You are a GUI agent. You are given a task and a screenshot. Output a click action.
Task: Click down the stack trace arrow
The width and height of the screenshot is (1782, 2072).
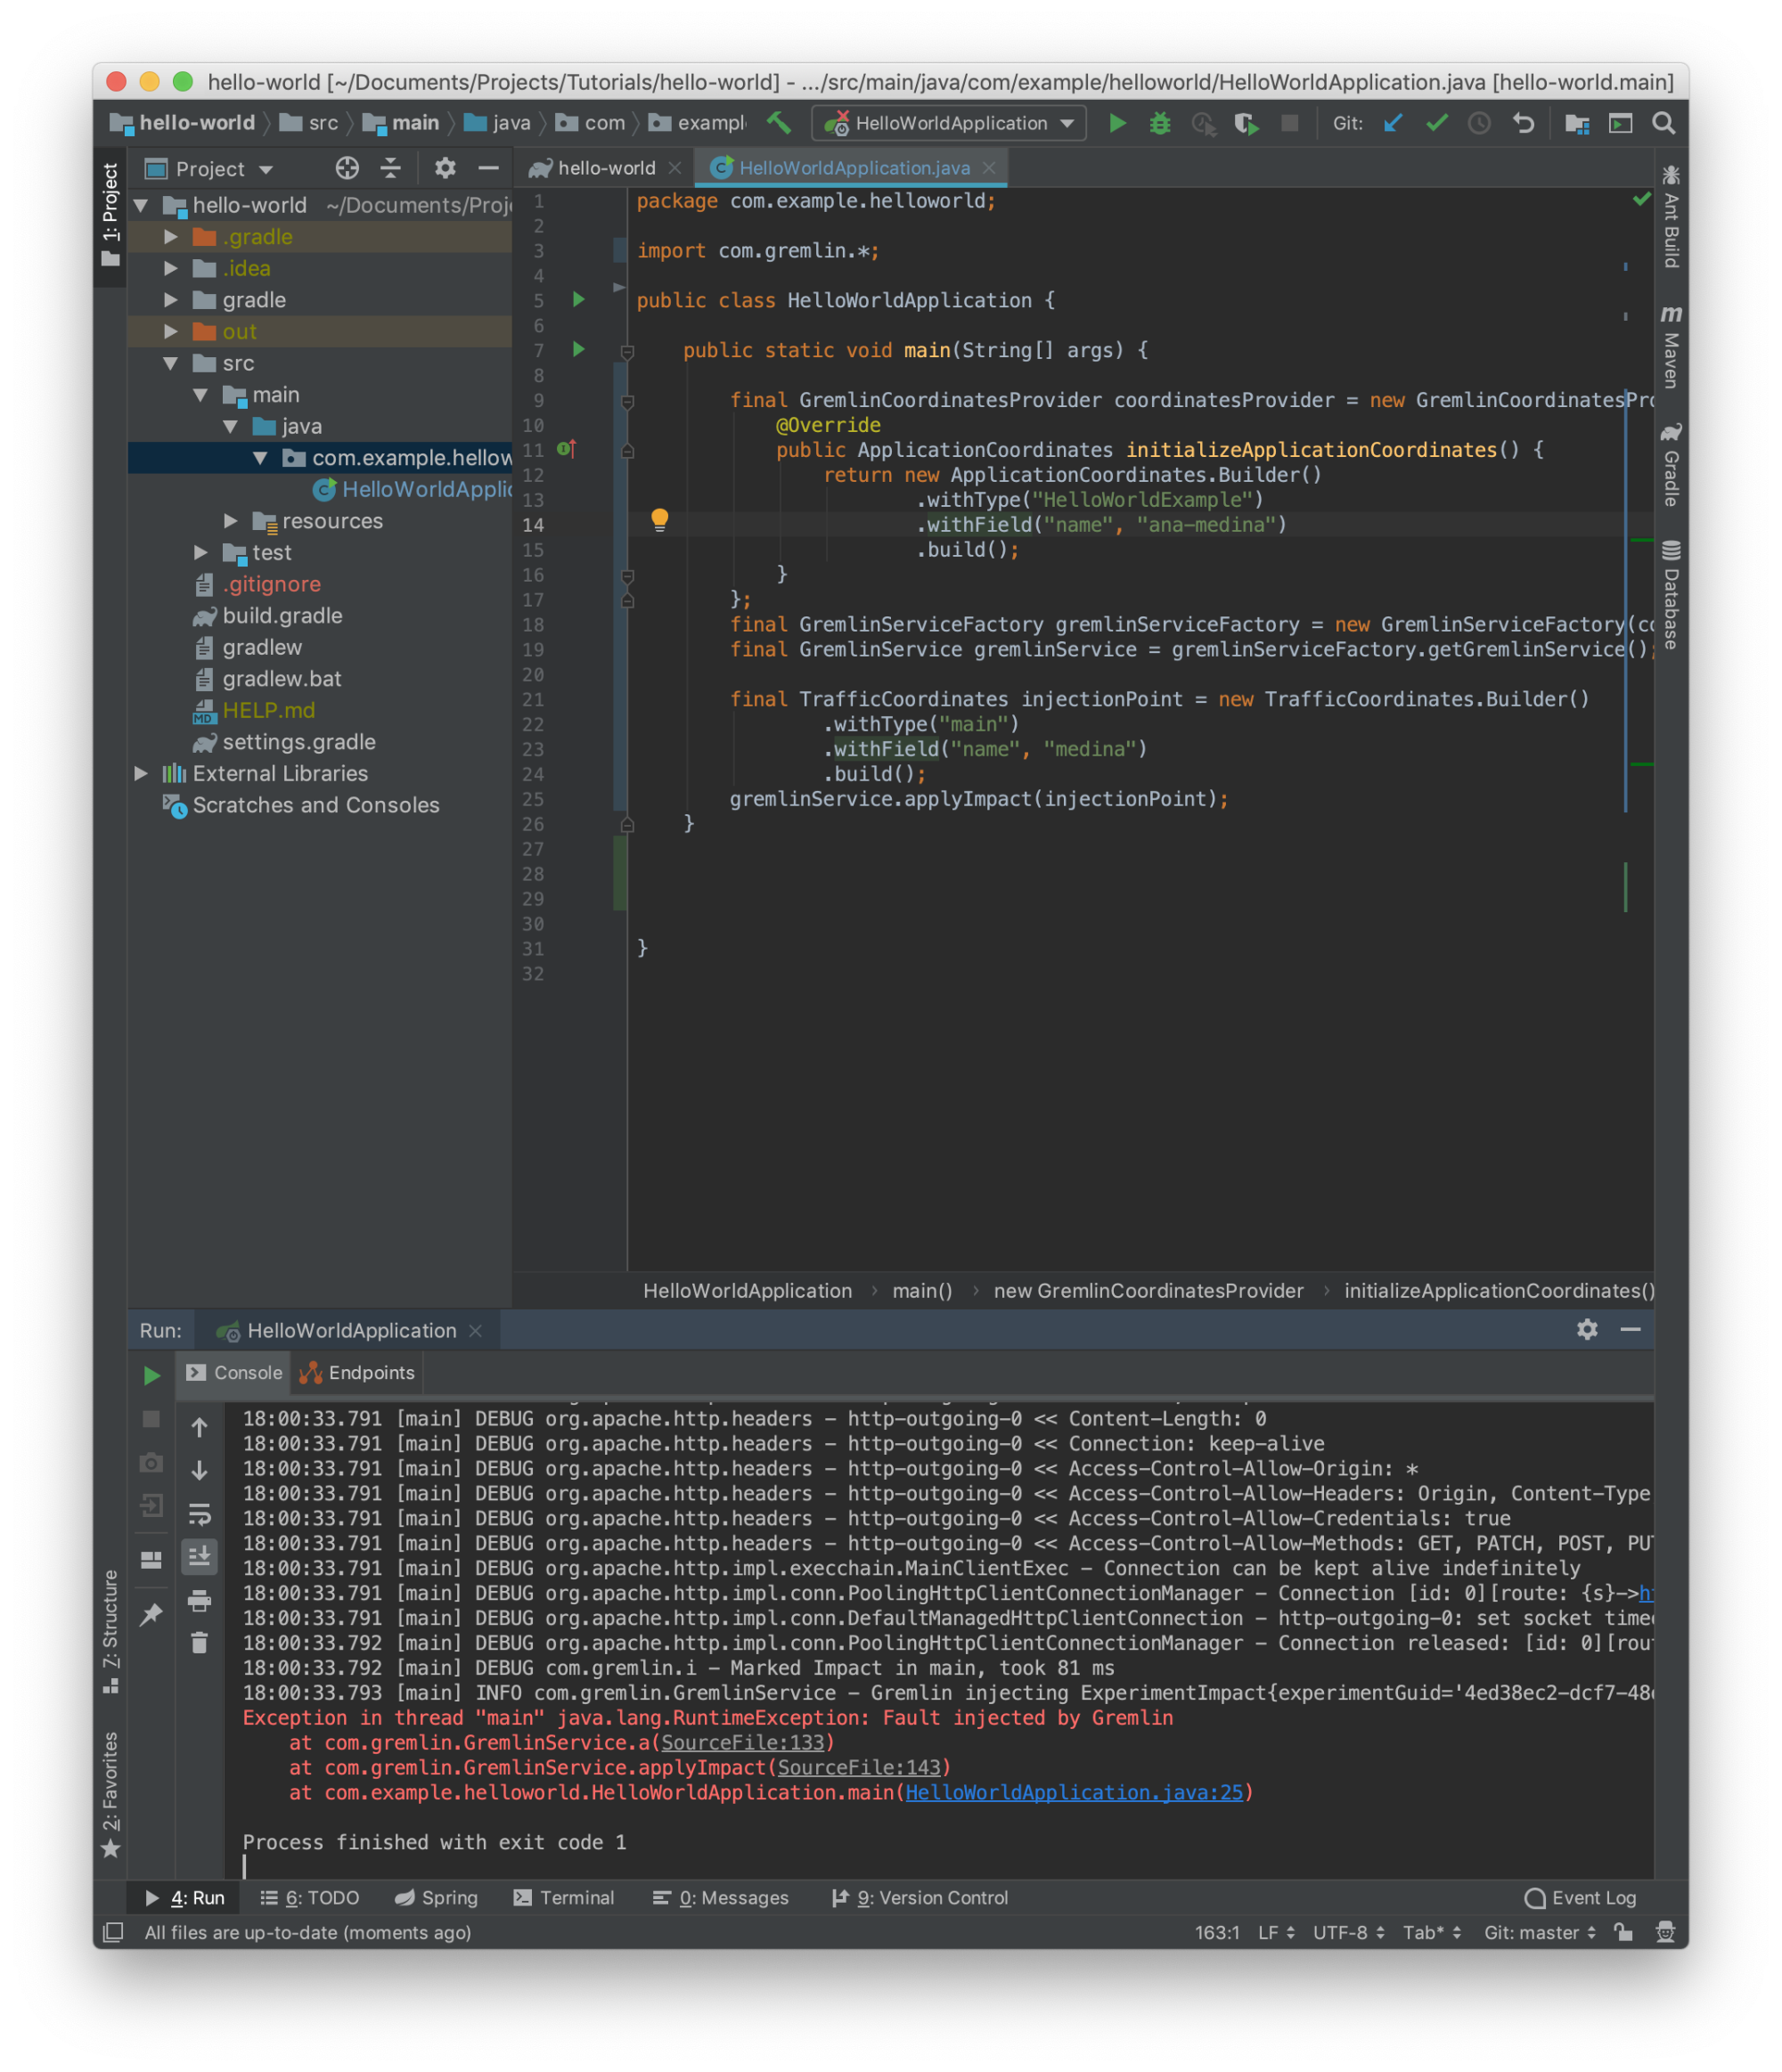tap(200, 1470)
